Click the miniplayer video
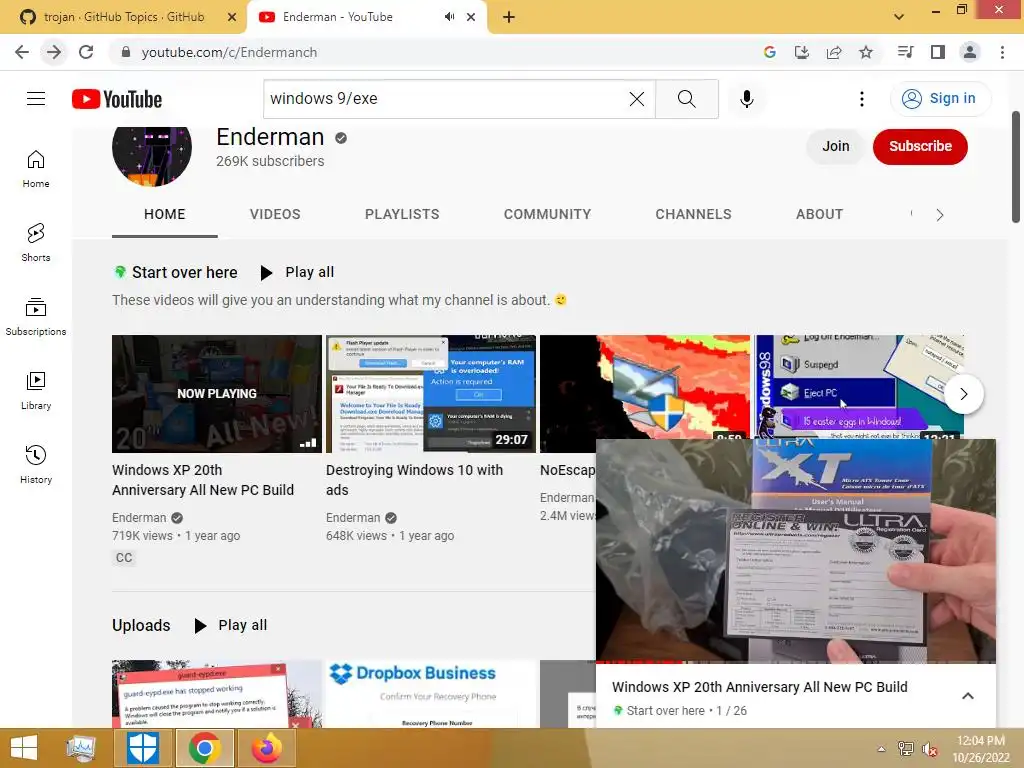This screenshot has width=1024, height=768. tap(796, 551)
